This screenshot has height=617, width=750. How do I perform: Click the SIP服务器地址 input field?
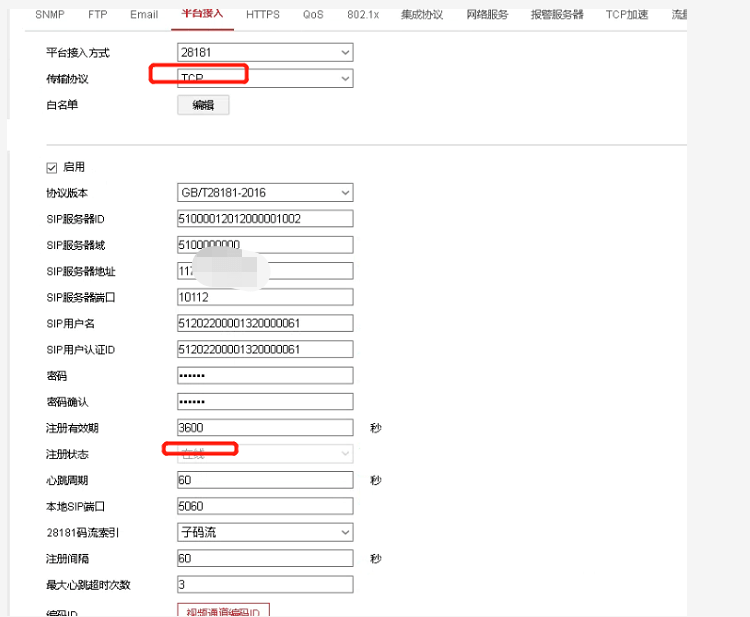[x=265, y=271]
